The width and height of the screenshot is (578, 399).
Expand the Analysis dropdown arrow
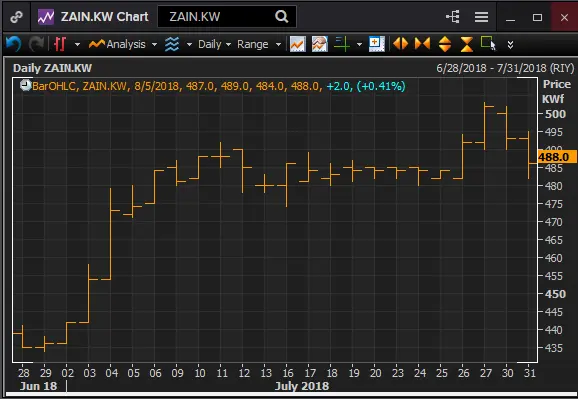coord(154,45)
